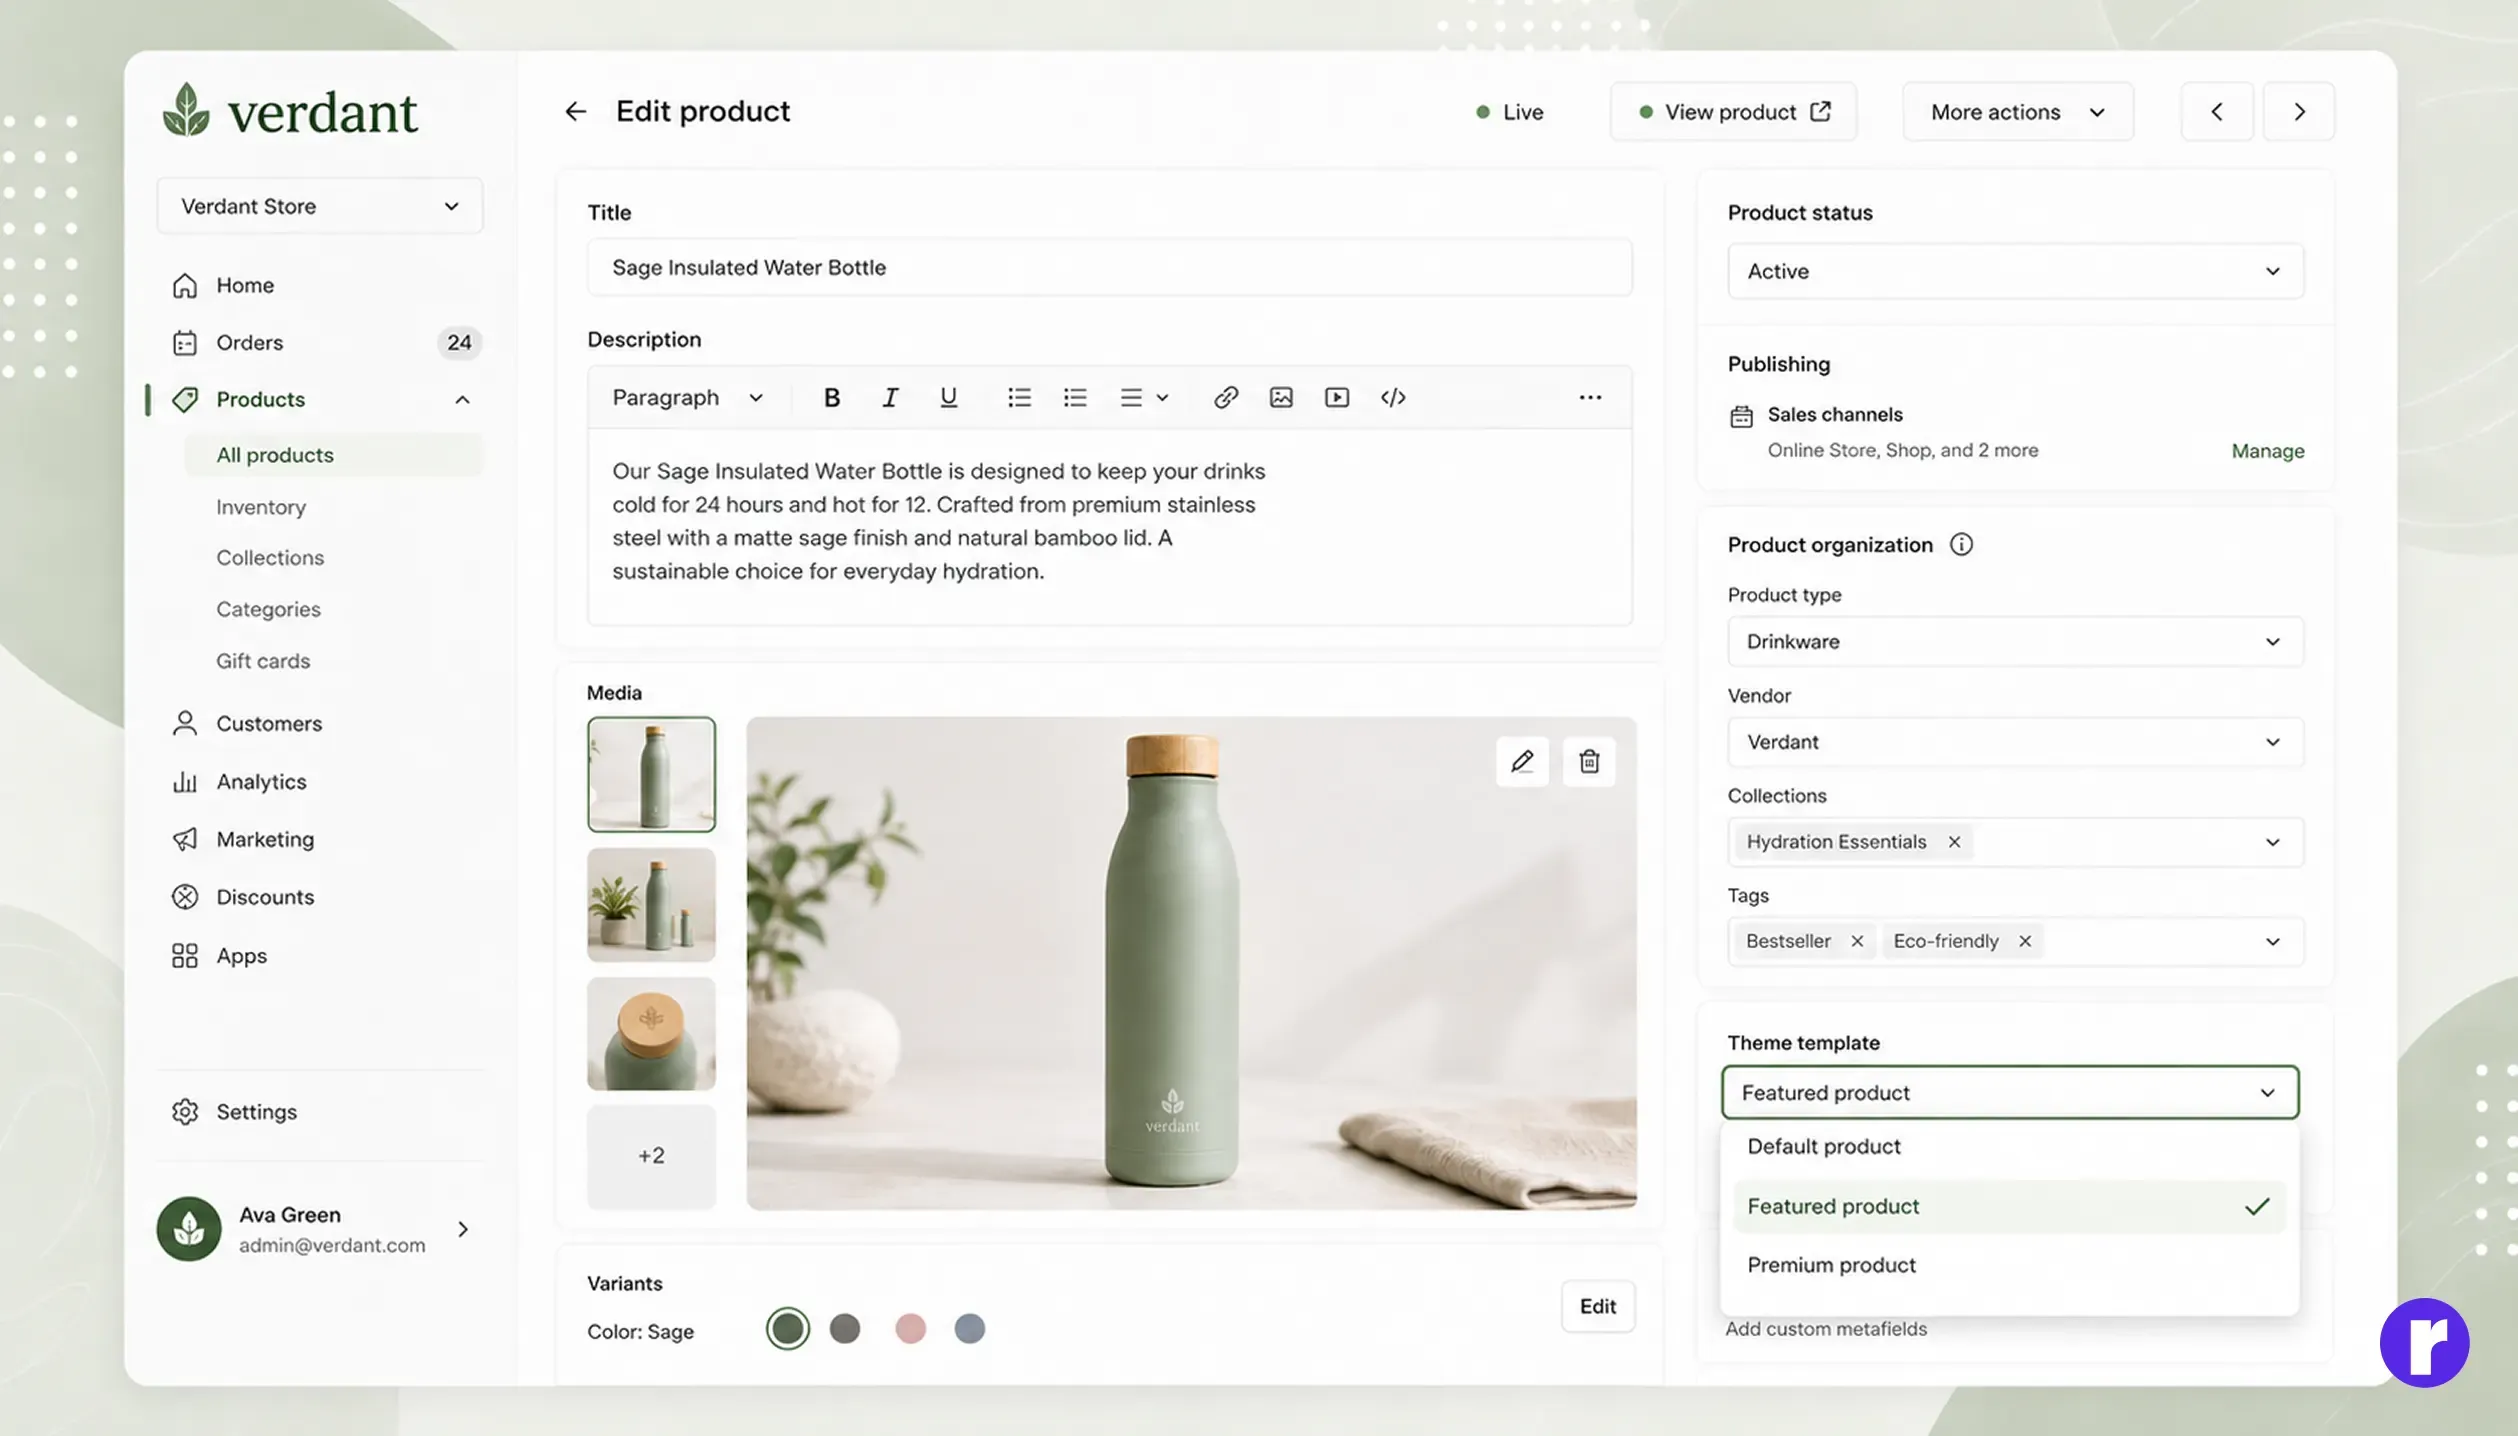Remove Hydration Essentials collection chip

pyautogui.click(x=1954, y=842)
